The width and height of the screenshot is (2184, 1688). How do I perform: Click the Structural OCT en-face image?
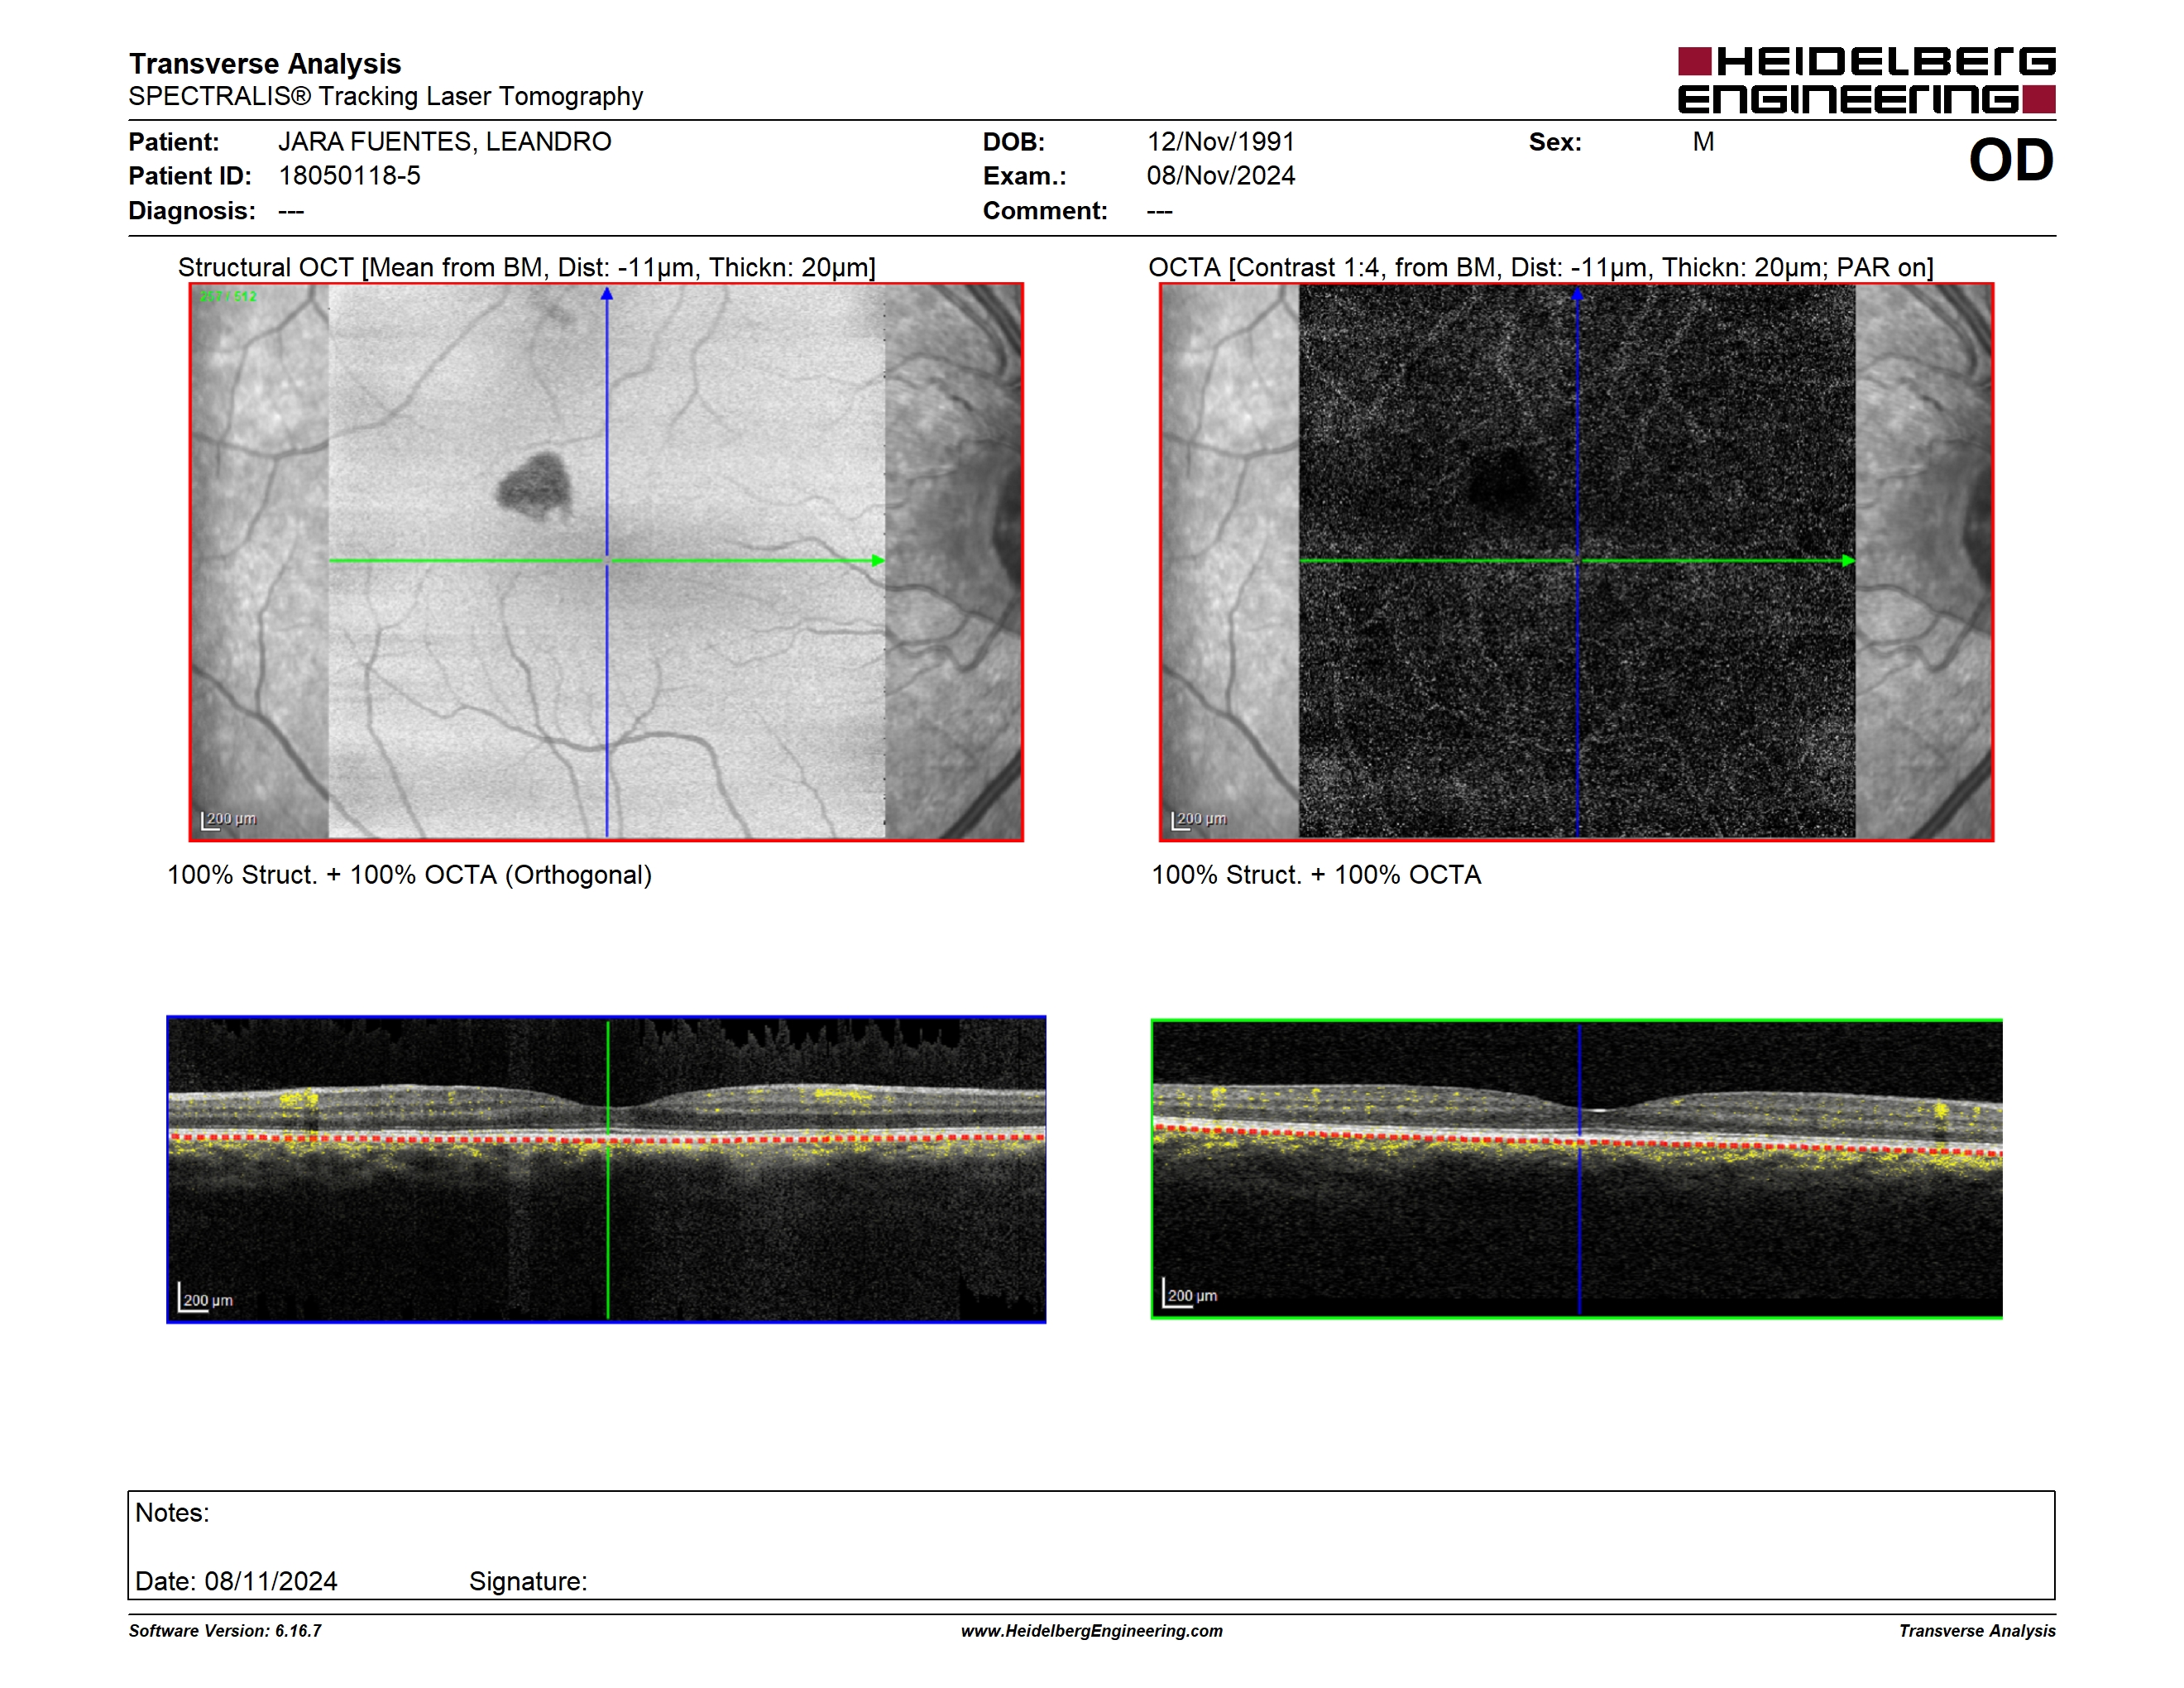(x=606, y=562)
